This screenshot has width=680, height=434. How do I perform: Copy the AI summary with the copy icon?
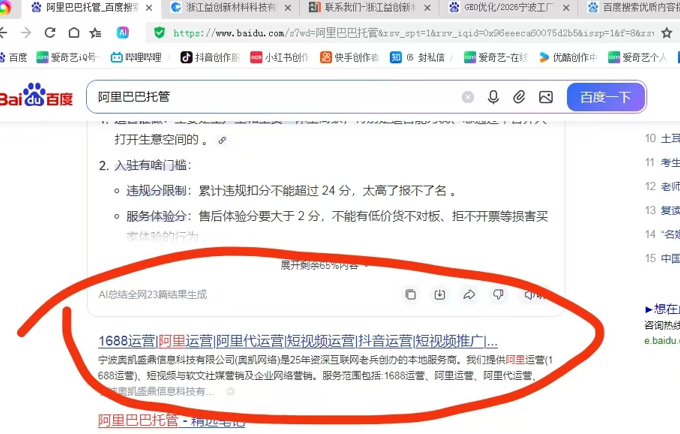pyautogui.click(x=410, y=295)
